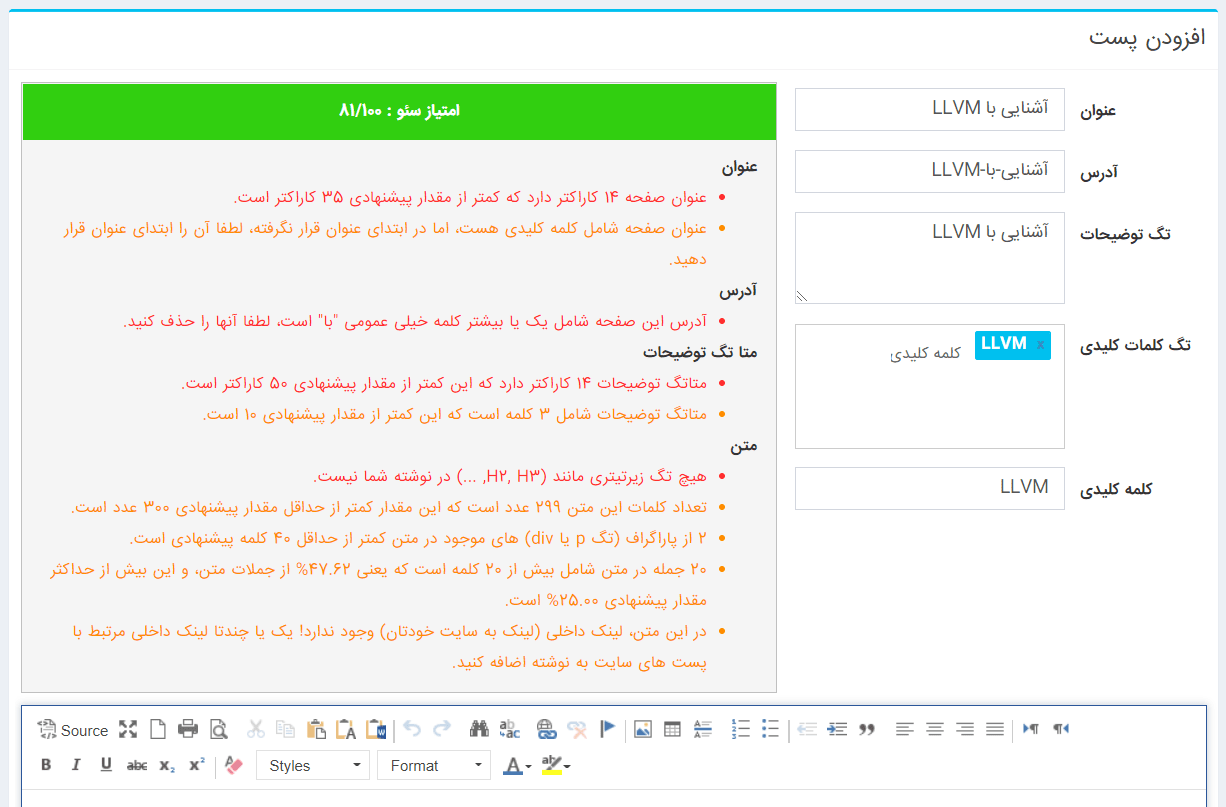Toggle subscript formatting
The height and width of the screenshot is (807, 1226).
pos(167,765)
